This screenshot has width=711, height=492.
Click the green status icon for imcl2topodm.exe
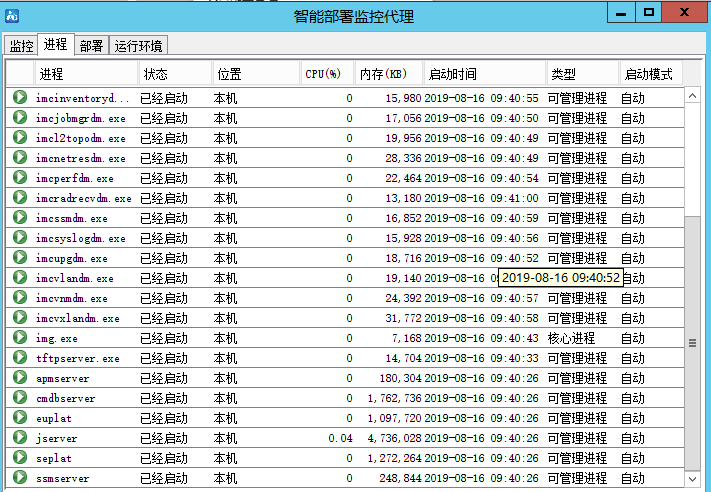(20, 137)
